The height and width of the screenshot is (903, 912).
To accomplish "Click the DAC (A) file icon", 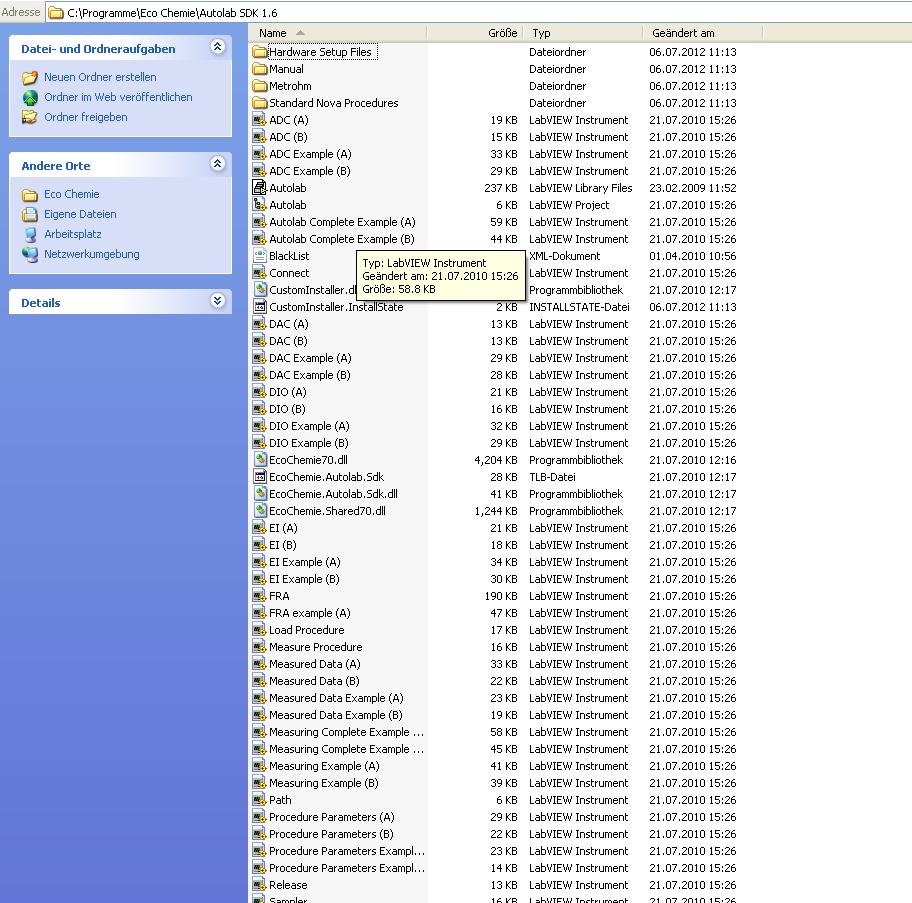I will point(259,324).
